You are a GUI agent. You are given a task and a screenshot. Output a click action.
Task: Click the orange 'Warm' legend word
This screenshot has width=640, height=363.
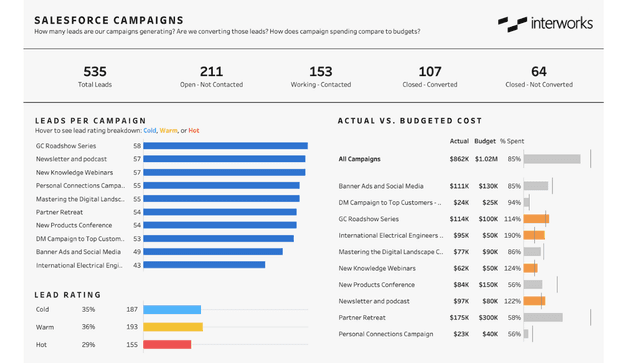click(x=169, y=131)
